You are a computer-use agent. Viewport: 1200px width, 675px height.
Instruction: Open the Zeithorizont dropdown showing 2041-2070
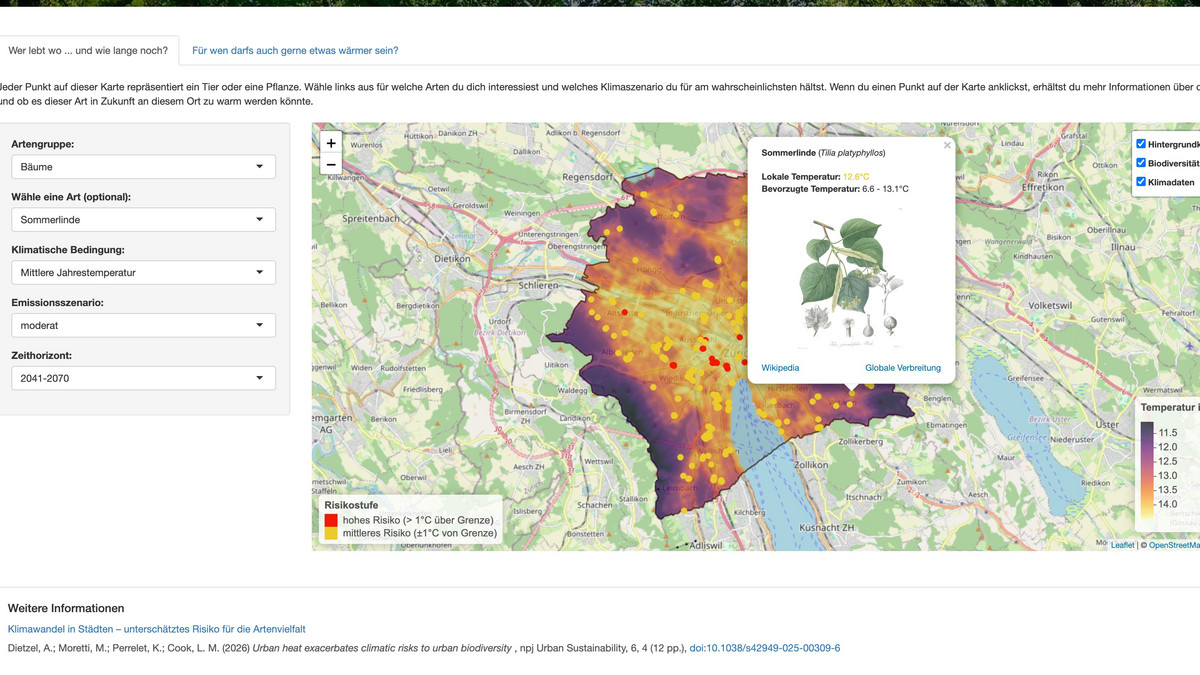(144, 378)
